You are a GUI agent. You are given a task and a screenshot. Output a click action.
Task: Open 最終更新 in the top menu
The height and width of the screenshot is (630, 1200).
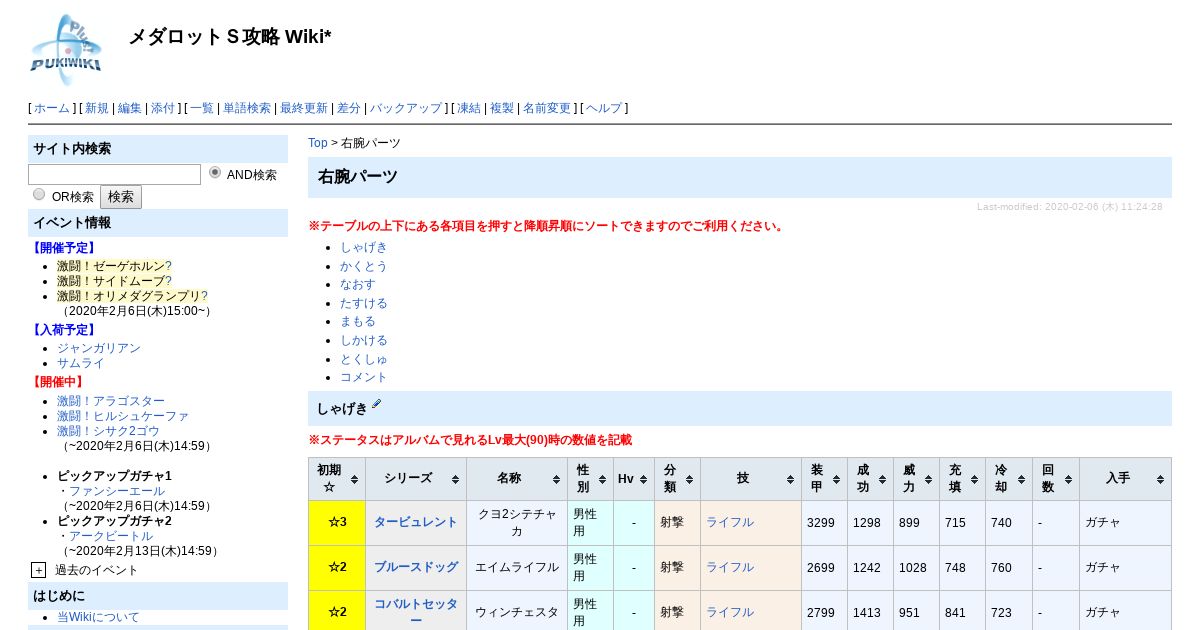(x=304, y=108)
